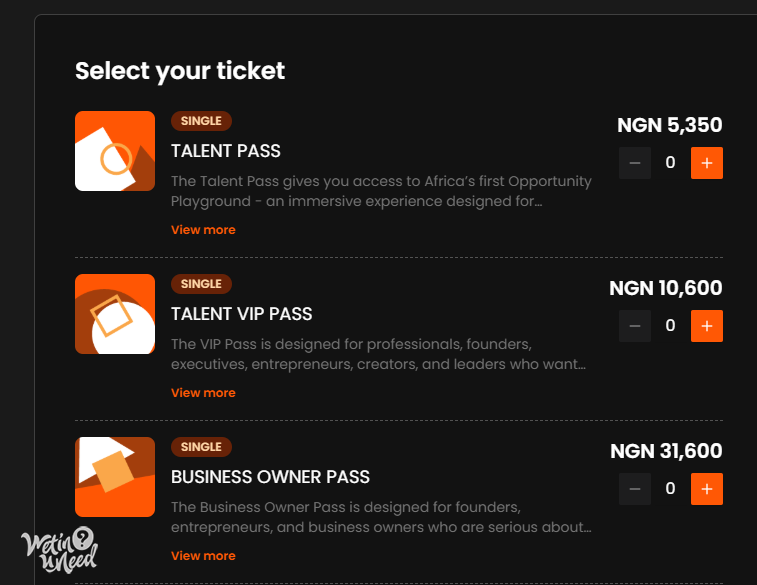Click the Talent Pass ticket thumbnail

coord(115,151)
